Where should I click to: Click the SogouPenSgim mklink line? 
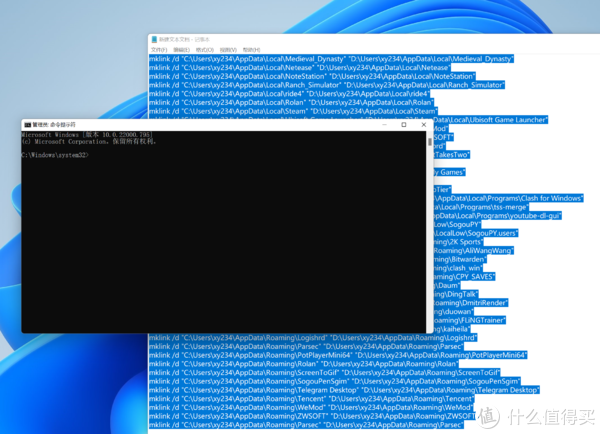335,382
